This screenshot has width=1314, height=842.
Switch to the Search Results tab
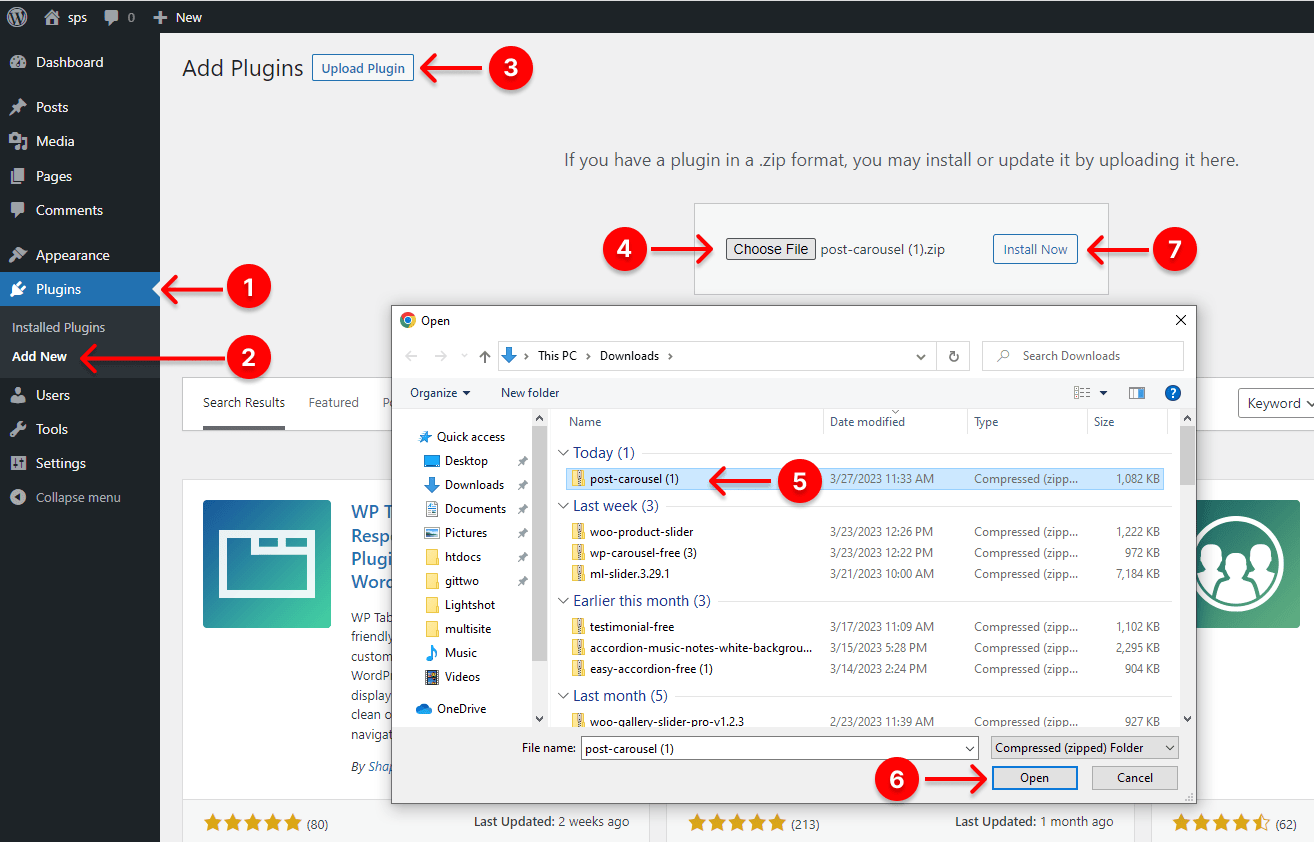244,402
